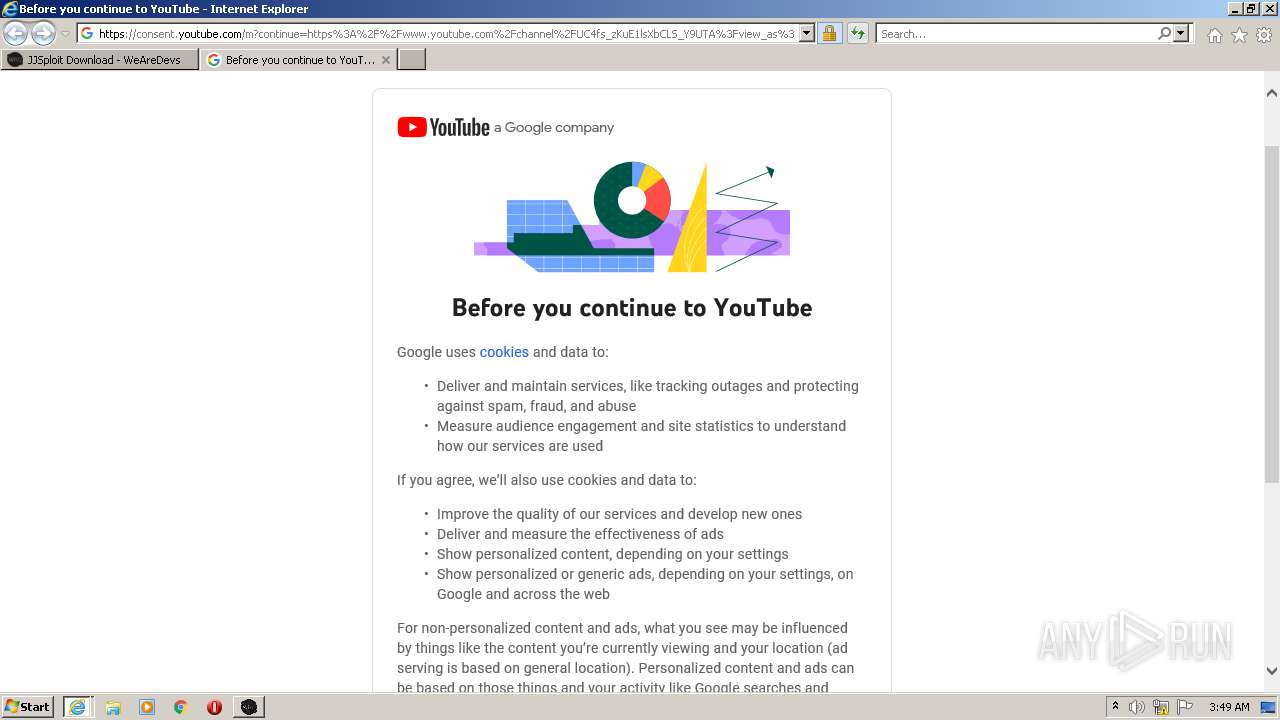The image size is (1280, 720).
Task: Open the Tools gear icon
Action: (x=1264, y=35)
